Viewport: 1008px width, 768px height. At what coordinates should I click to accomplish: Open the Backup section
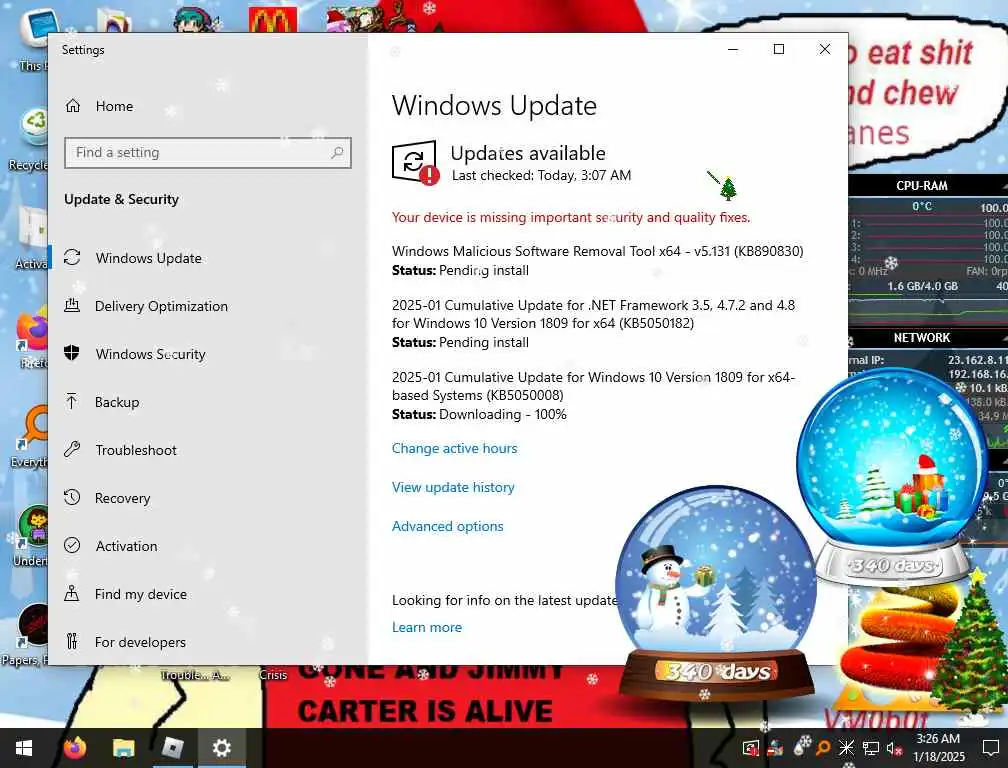(x=116, y=402)
